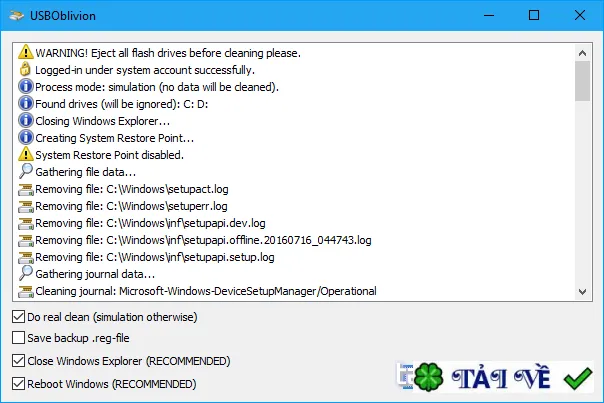
Task: Click the warning icon beside 'Eject all flash drives'
Action: pos(25,52)
